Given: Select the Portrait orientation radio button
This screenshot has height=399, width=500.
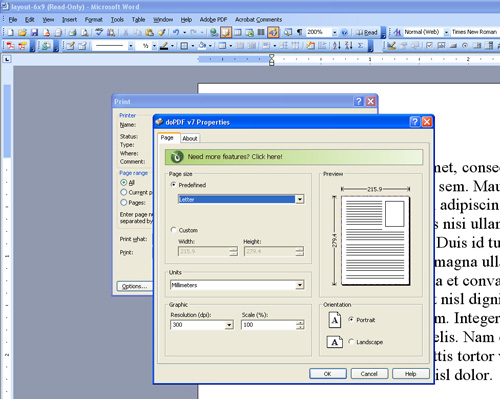Looking at the screenshot, I should (x=351, y=319).
